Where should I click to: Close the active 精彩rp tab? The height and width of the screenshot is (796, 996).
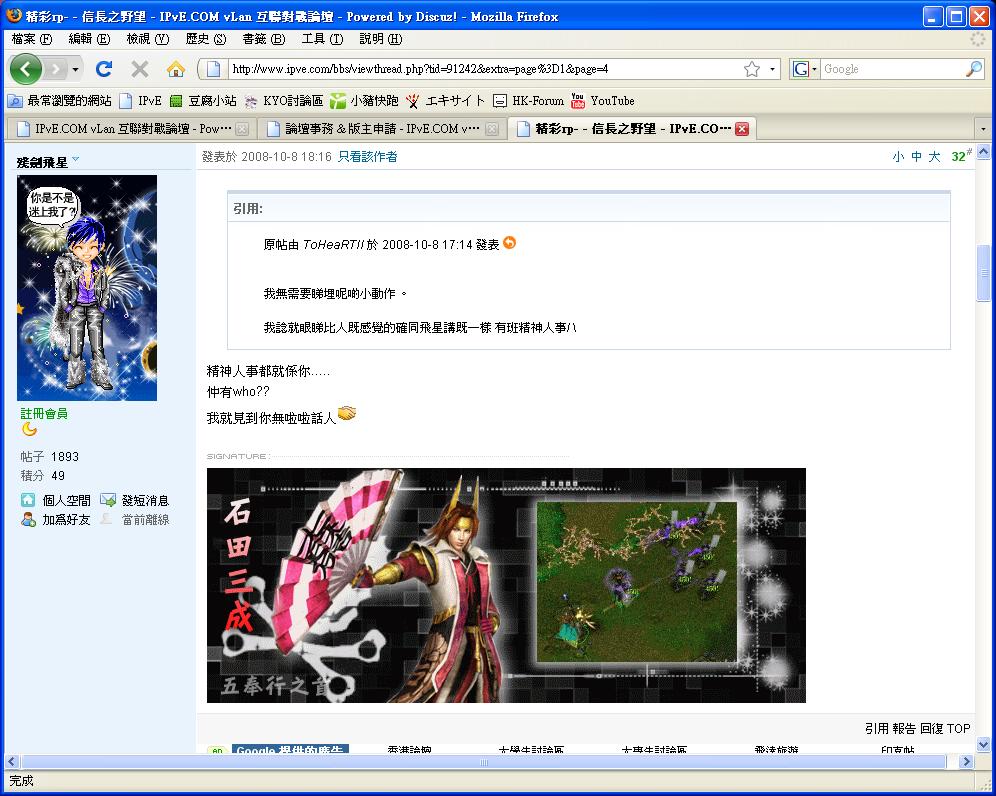tap(742, 129)
